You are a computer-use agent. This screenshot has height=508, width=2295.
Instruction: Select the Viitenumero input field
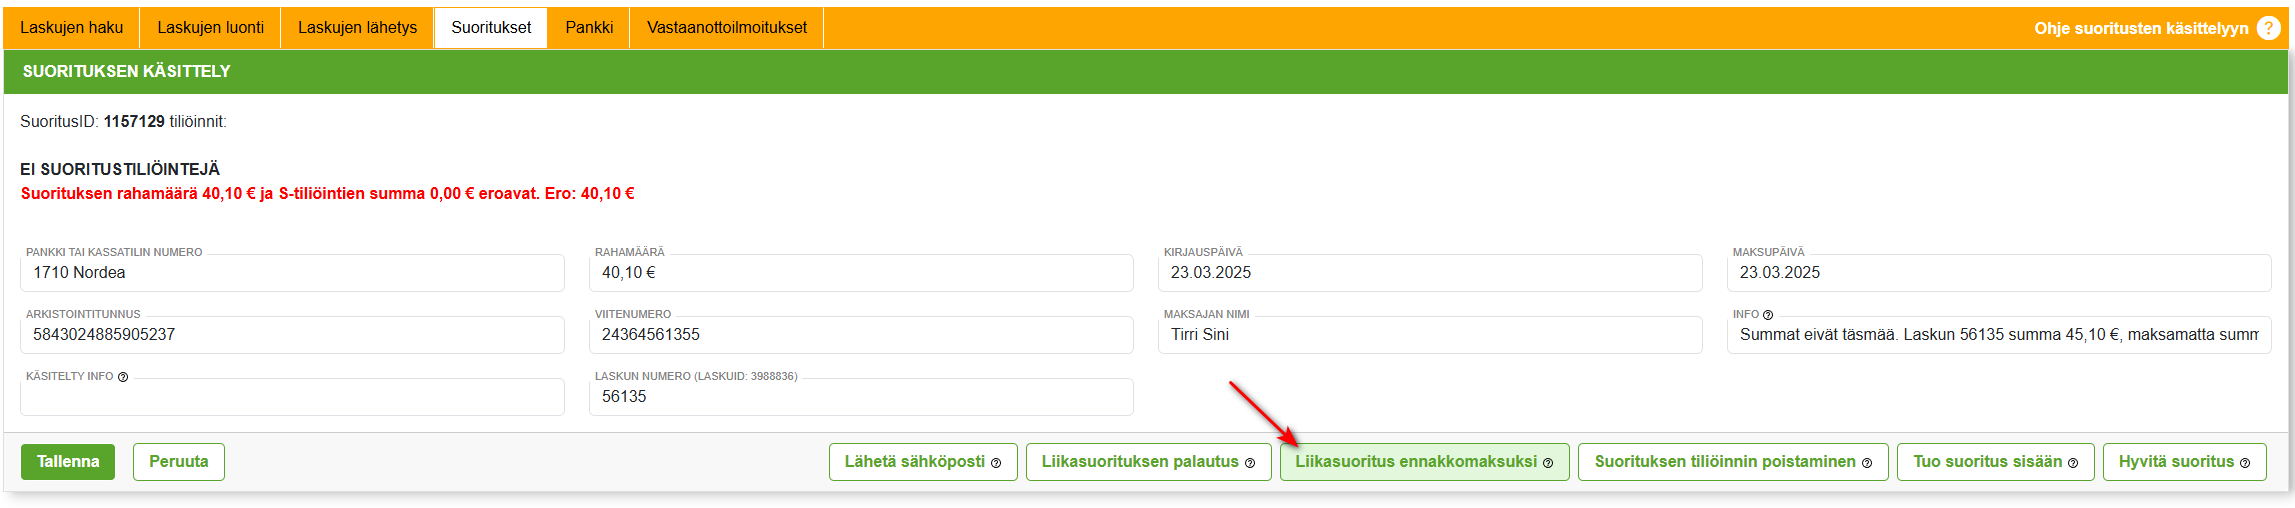[x=860, y=335]
